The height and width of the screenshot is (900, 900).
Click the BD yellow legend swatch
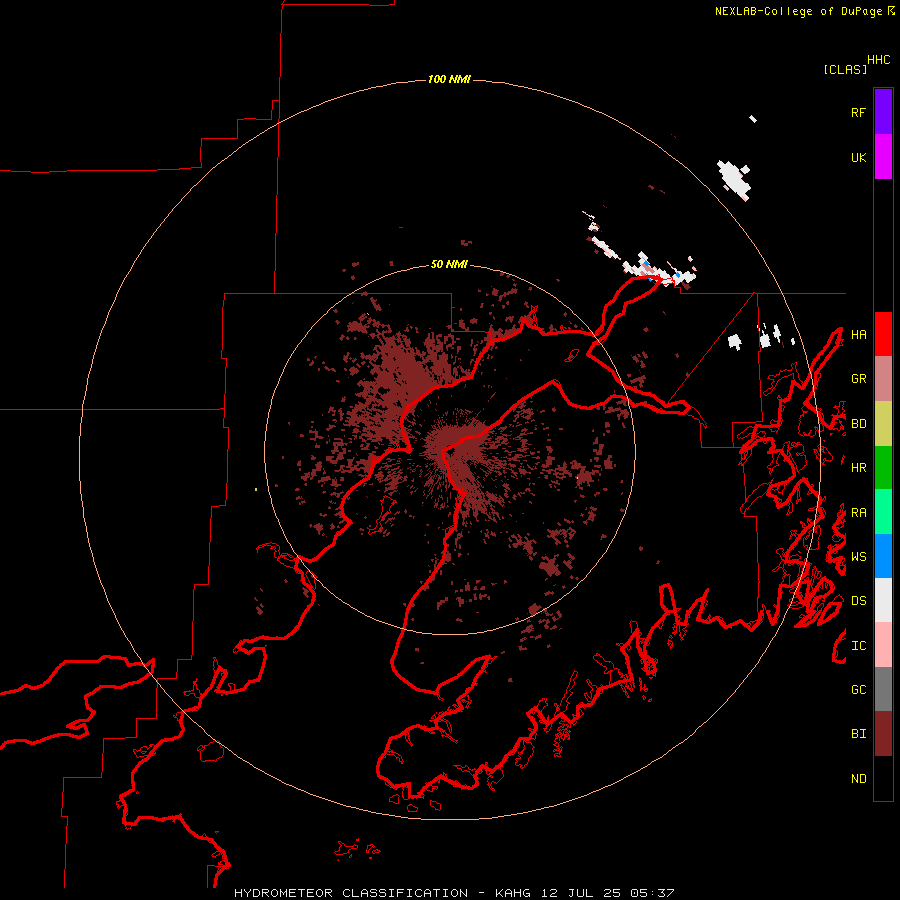coord(883,423)
